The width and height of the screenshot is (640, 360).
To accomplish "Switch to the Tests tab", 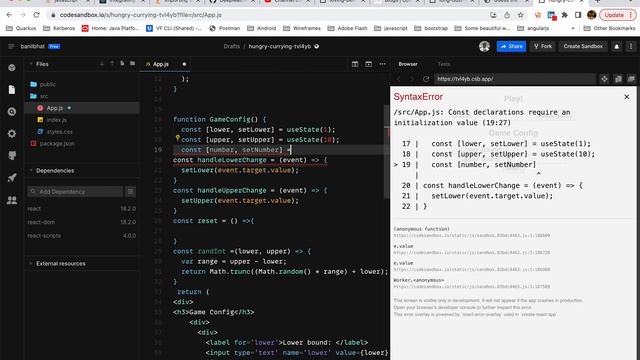I will point(444,64).
